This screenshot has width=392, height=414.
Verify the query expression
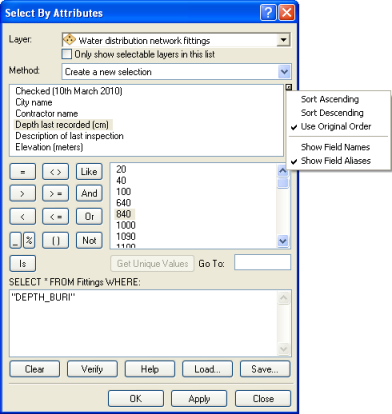pos(92,369)
